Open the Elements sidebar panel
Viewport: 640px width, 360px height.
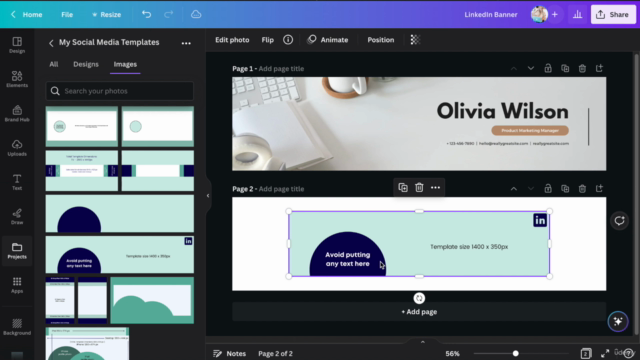pyautogui.click(x=17, y=79)
